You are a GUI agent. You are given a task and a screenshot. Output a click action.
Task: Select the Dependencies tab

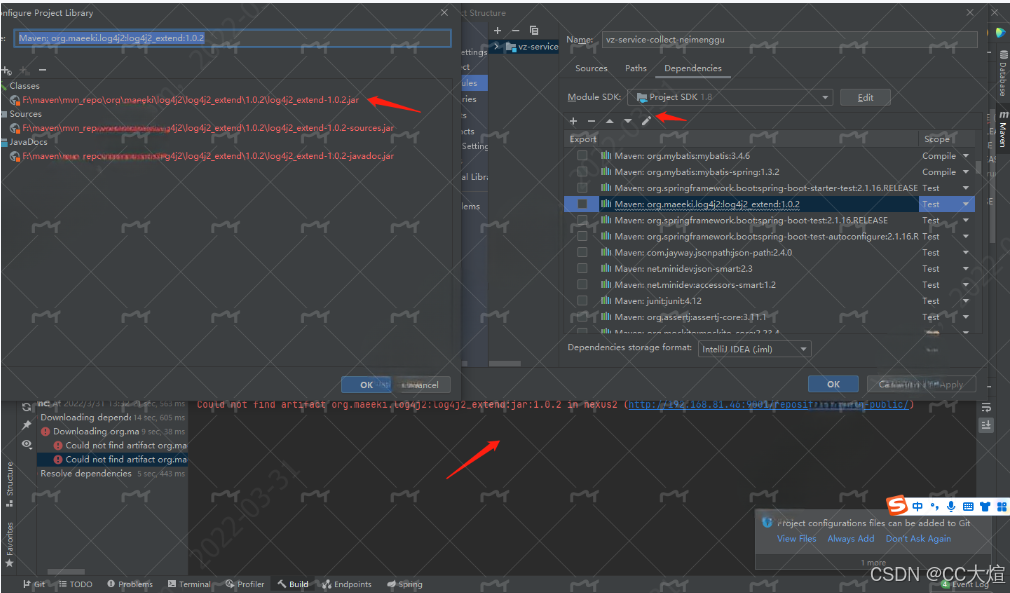[x=693, y=68]
